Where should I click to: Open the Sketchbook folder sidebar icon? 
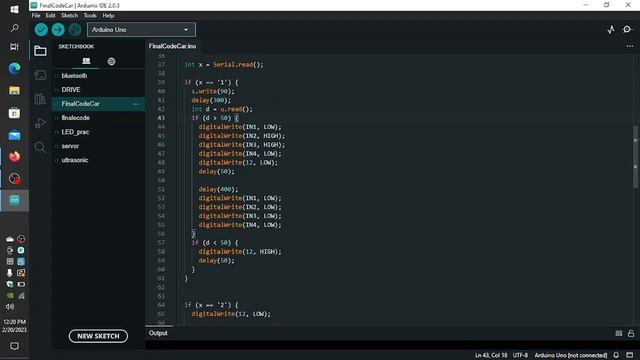click(40, 51)
